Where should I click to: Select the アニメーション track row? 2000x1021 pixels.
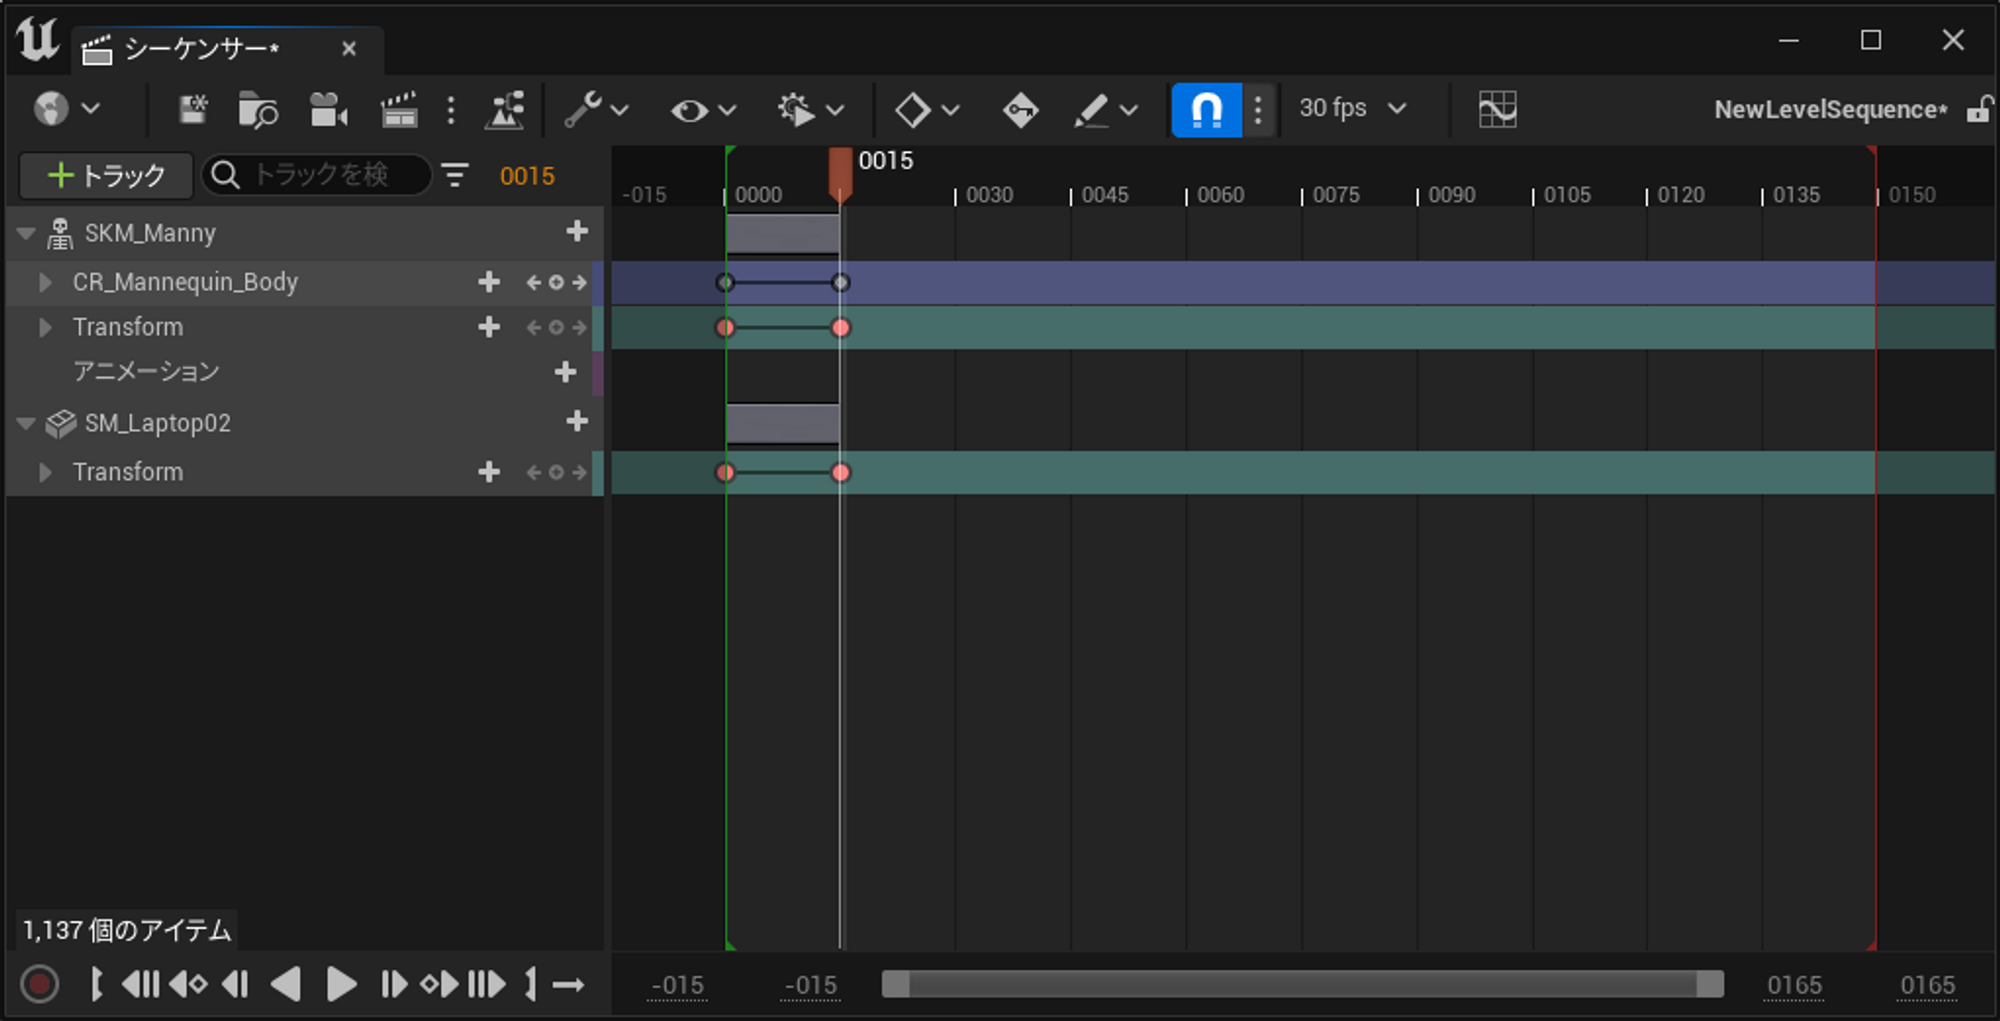[304, 372]
